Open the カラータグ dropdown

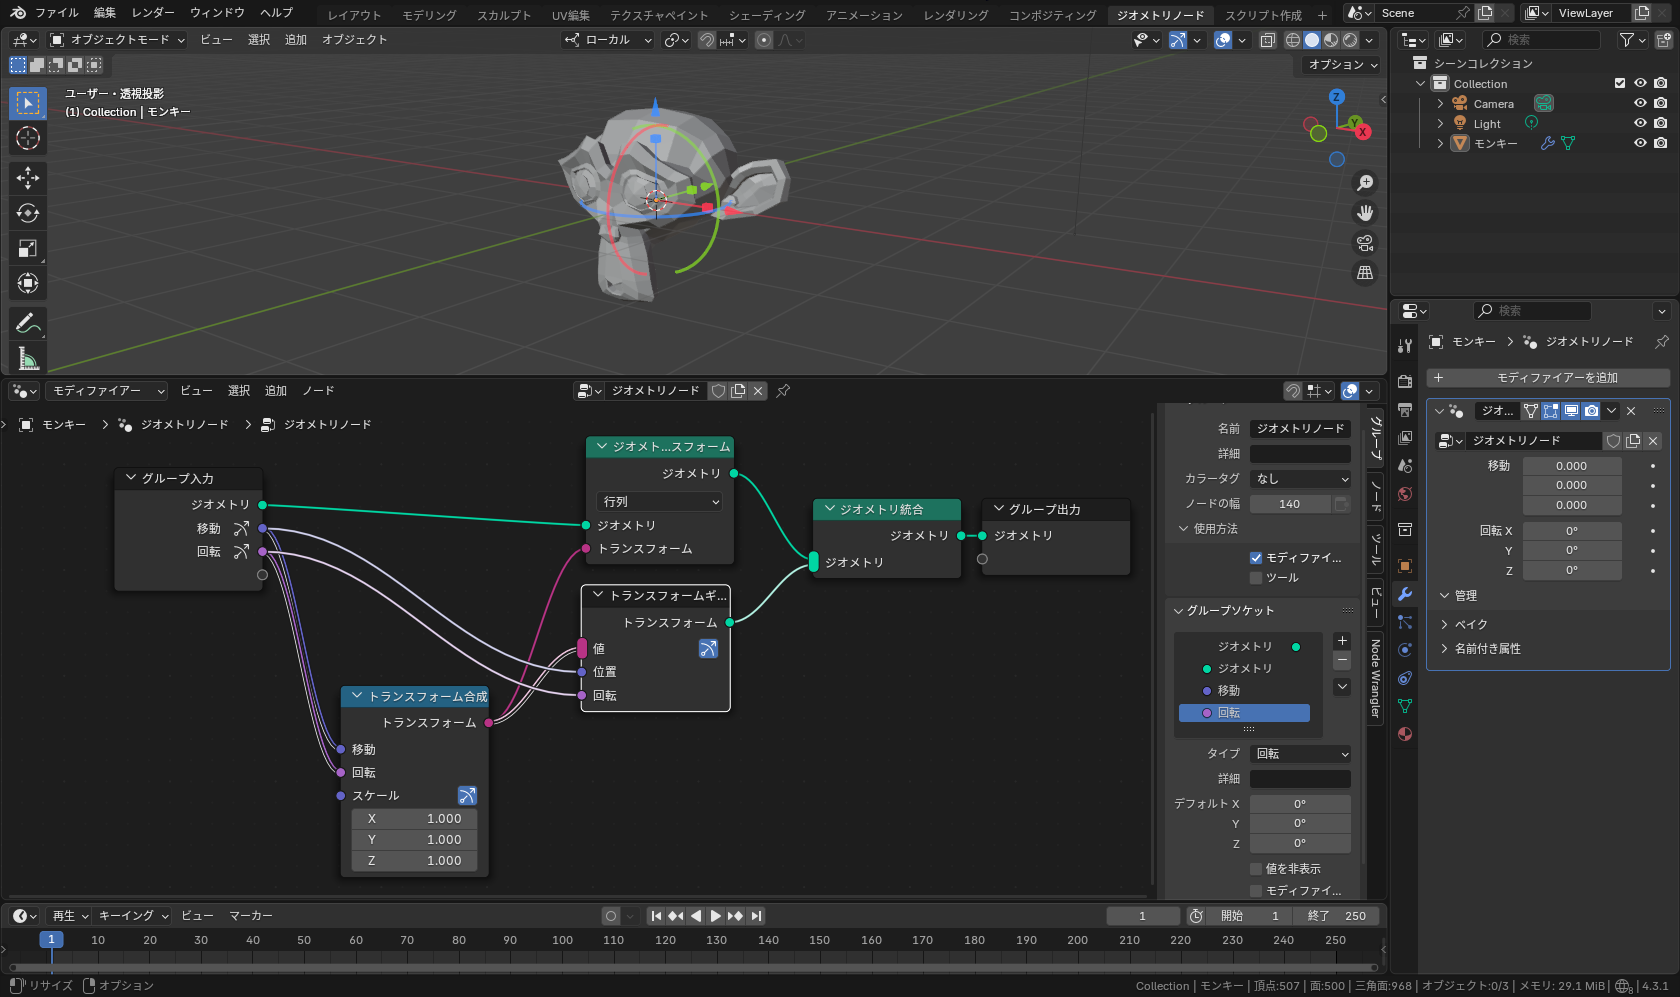point(1300,479)
